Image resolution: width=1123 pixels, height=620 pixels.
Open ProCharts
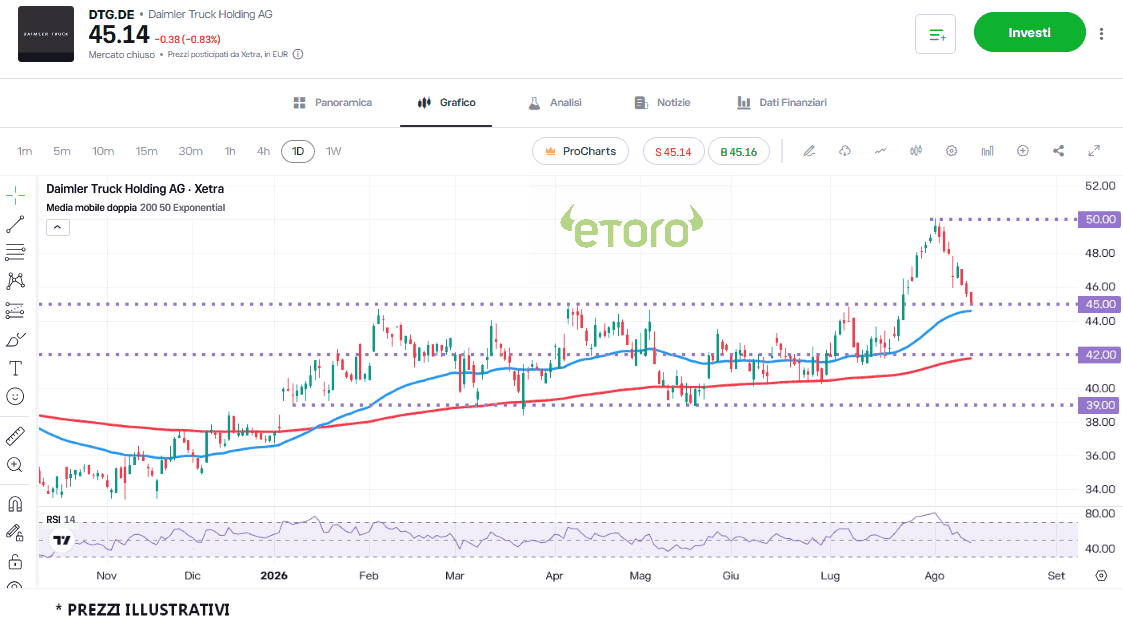tap(581, 151)
